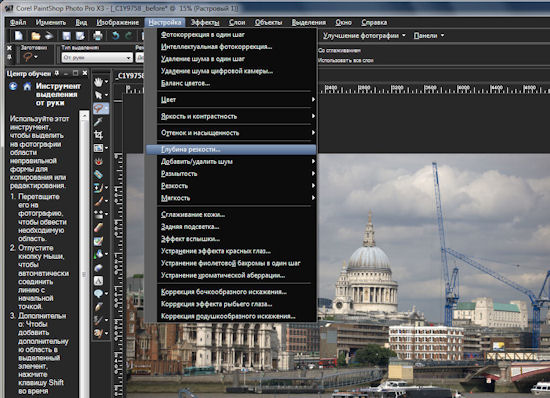Screen dimensions: 550x398
Task: Choose 'Глубина резкости...' menu entry
Action: (231, 149)
